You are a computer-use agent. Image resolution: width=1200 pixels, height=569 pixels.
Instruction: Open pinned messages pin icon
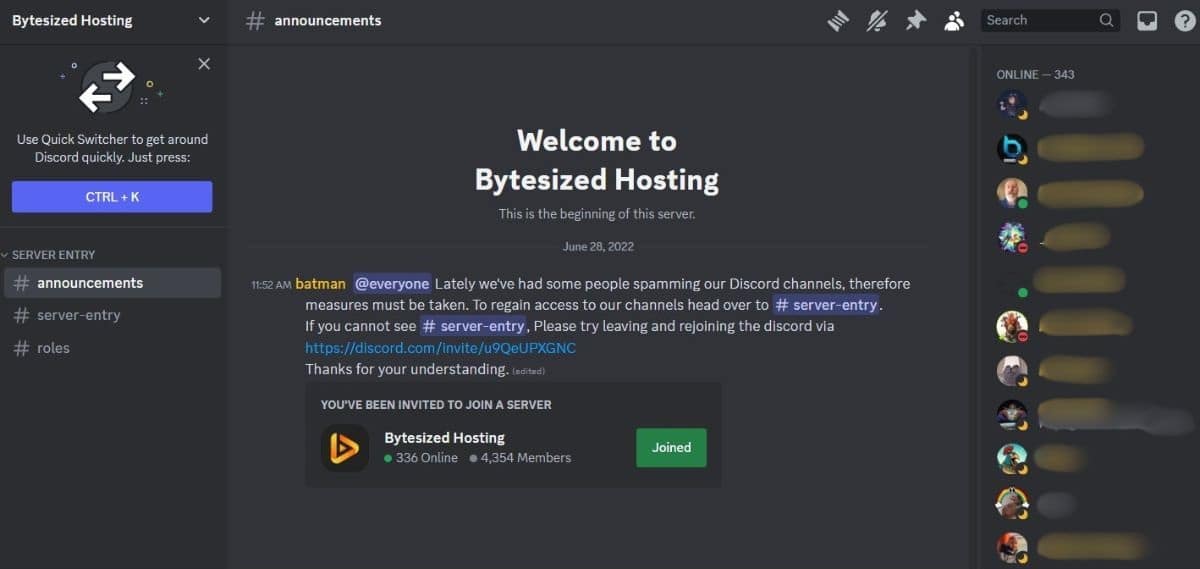point(916,20)
